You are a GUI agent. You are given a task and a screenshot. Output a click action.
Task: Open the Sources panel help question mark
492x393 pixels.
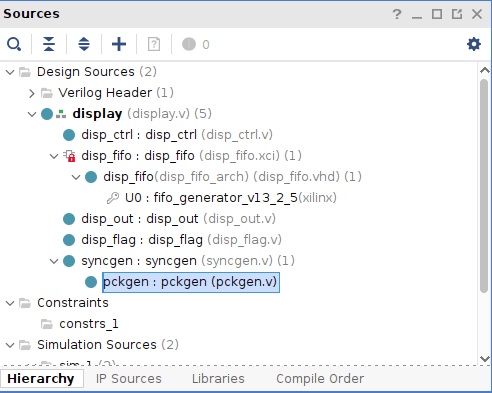coord(397,14)
